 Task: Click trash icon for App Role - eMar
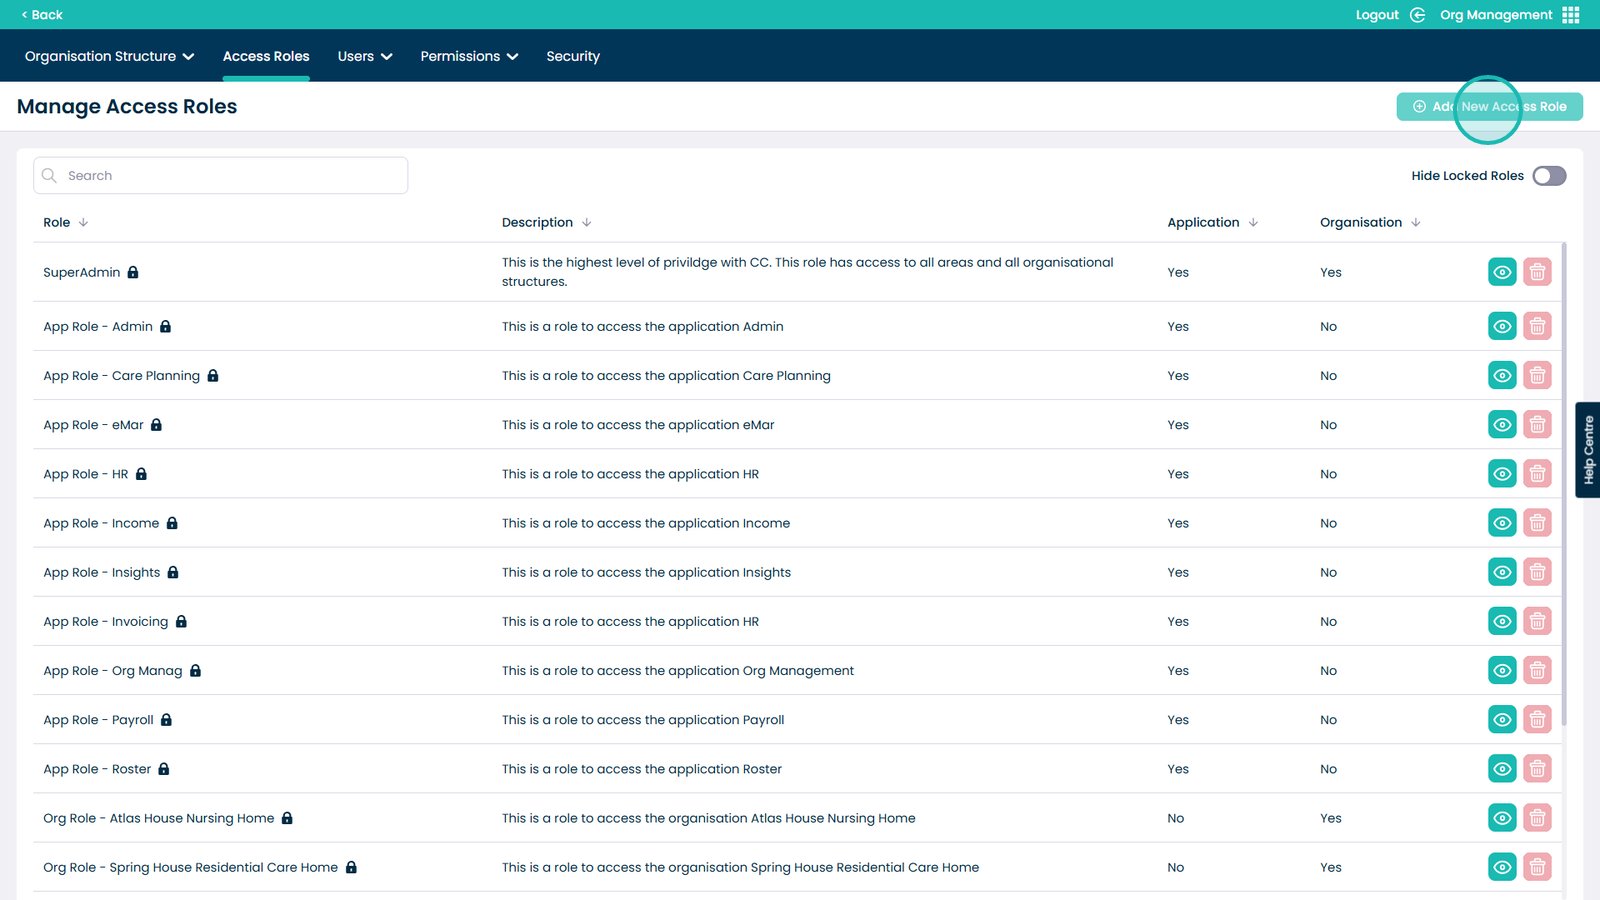[x=1537, y=425]
